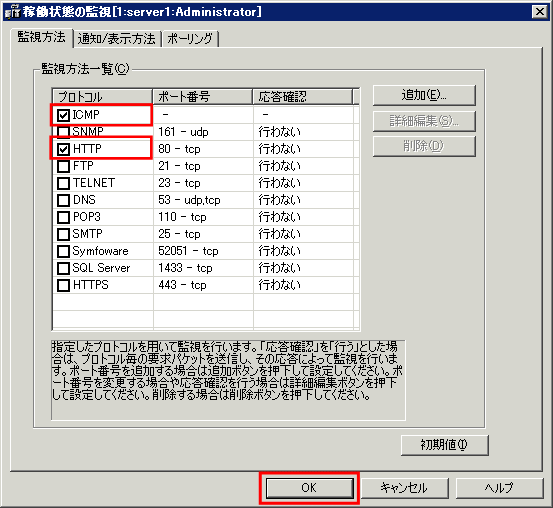Close the 稼働状態の監視 dialog
This screenshot has height=508, width=553.
pos(540,12)
